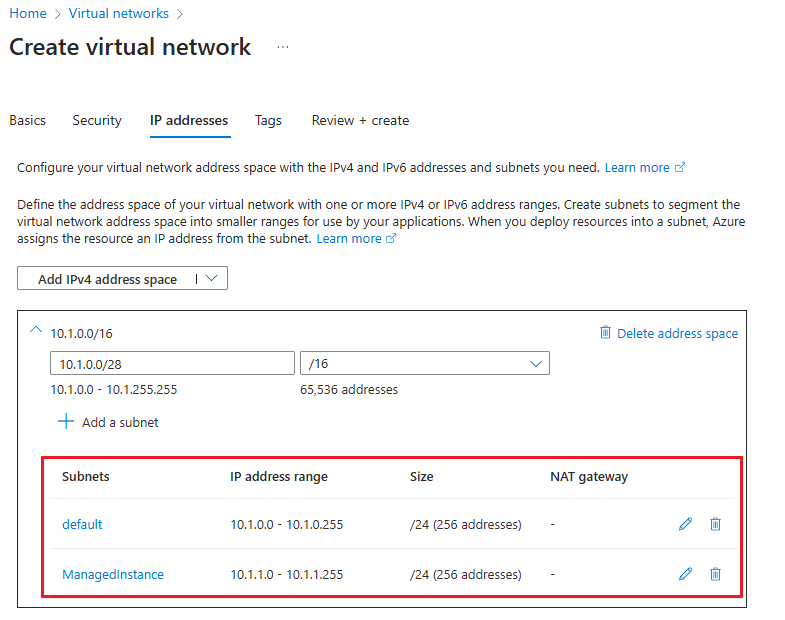Expand the Add IPv4 address space dropdown arrow
This screenshot has width=785, height=620.
point(212,279)
